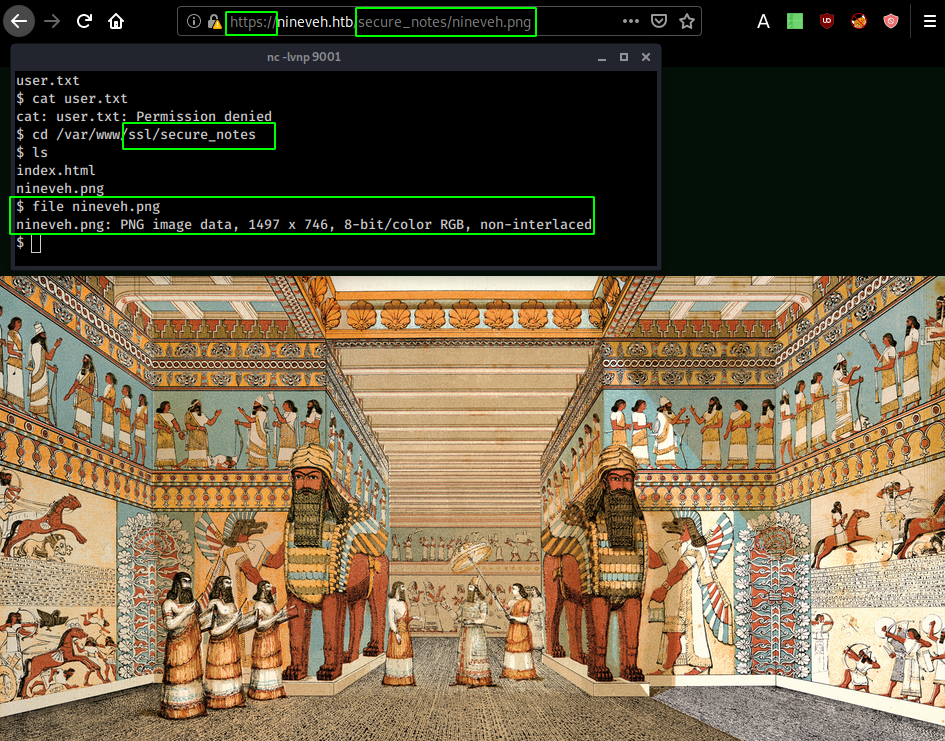Save page to Pocket

[659, 22]
